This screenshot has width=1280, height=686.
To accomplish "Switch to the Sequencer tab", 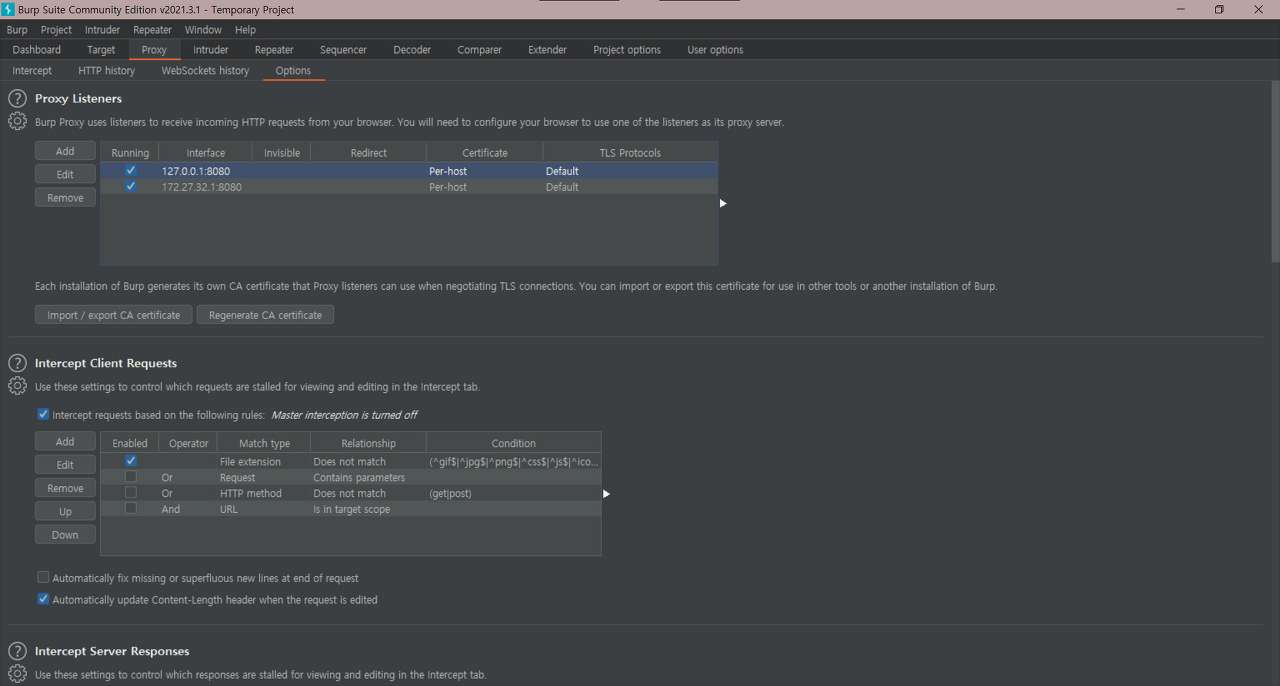I will point(343,50).
